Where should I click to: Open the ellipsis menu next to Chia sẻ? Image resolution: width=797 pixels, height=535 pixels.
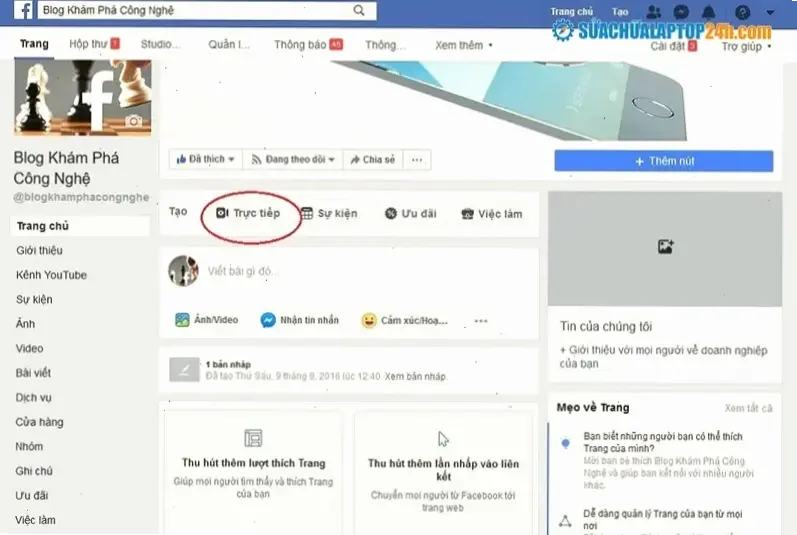pos(417,160)
